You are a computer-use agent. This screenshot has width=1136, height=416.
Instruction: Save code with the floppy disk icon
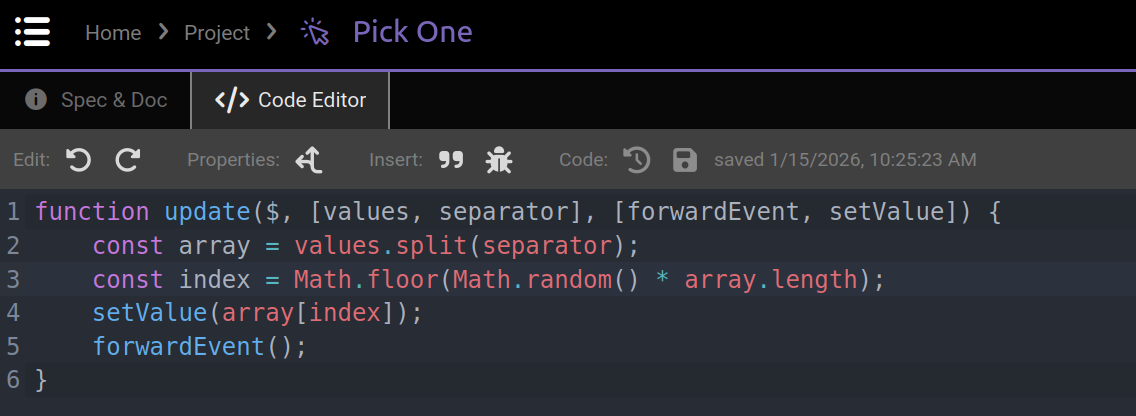click(685, 160)
